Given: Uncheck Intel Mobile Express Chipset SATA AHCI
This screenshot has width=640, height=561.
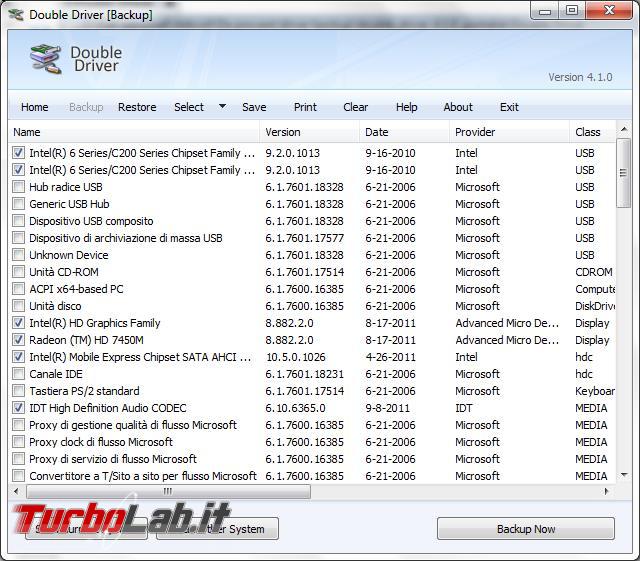Looking at the screenshot, I should pos(18,356).
